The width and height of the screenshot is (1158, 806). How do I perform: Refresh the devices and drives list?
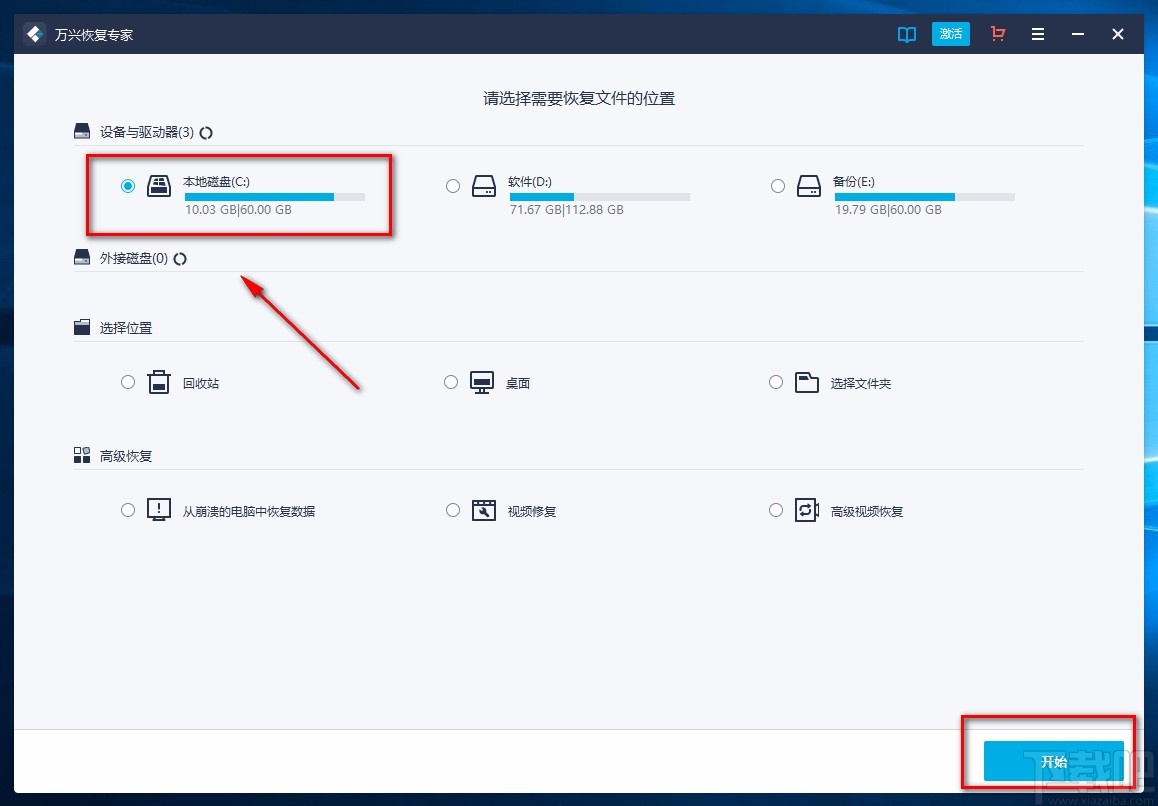click(x=206, y=131)
